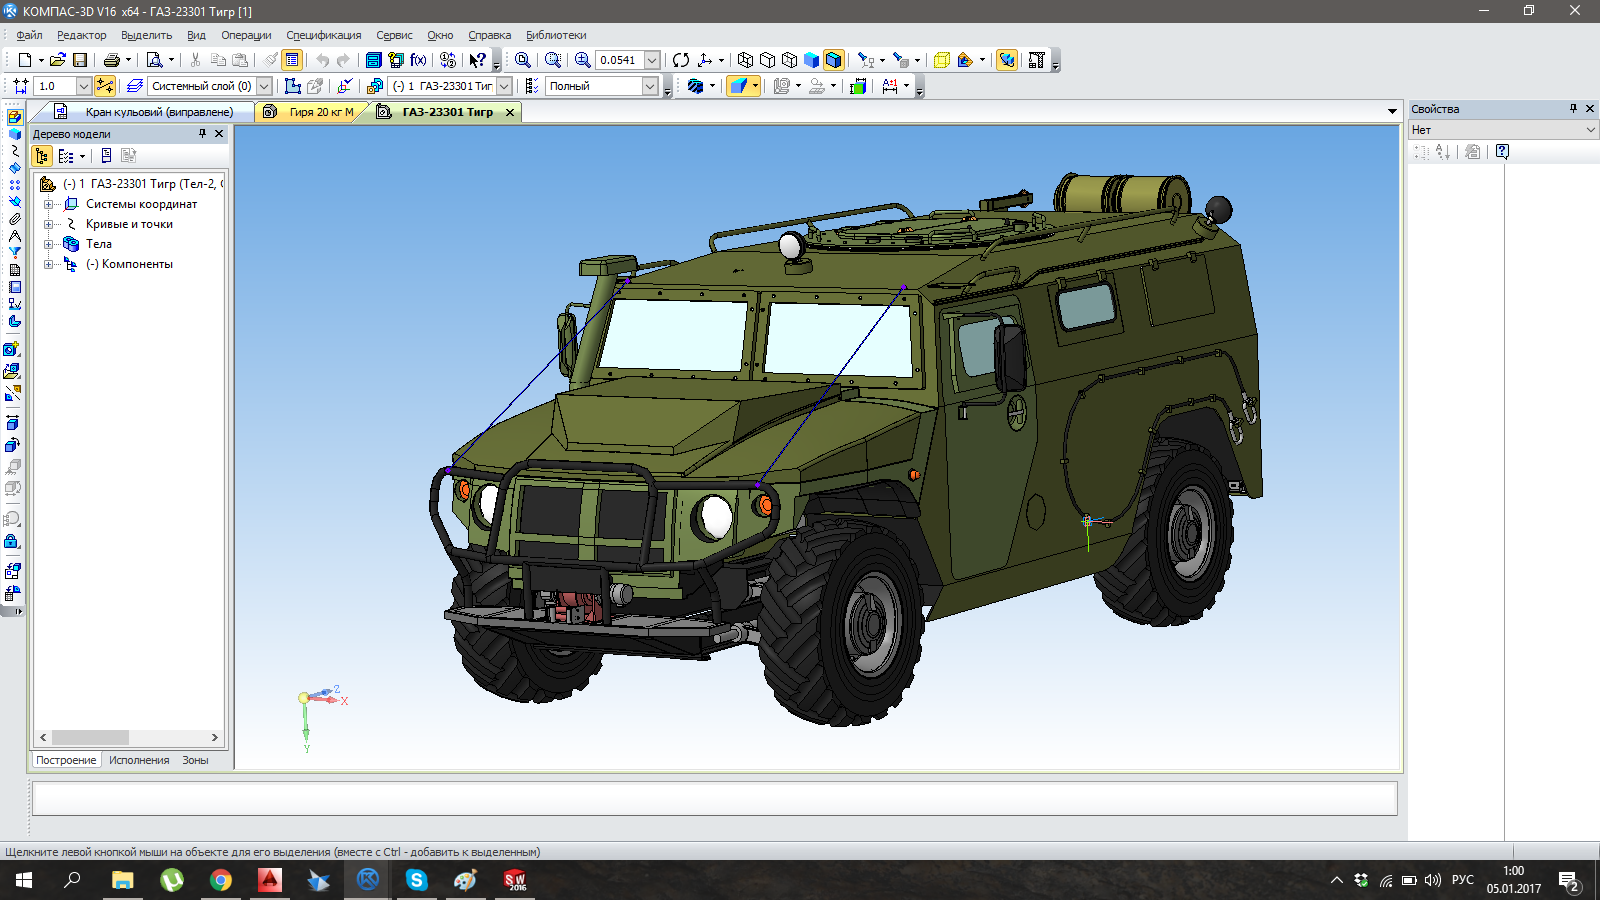Image resolution: width=1600 pixels, height=900 pixels.
Task: Expand the Тела tree node
Action: click(48, 244)
